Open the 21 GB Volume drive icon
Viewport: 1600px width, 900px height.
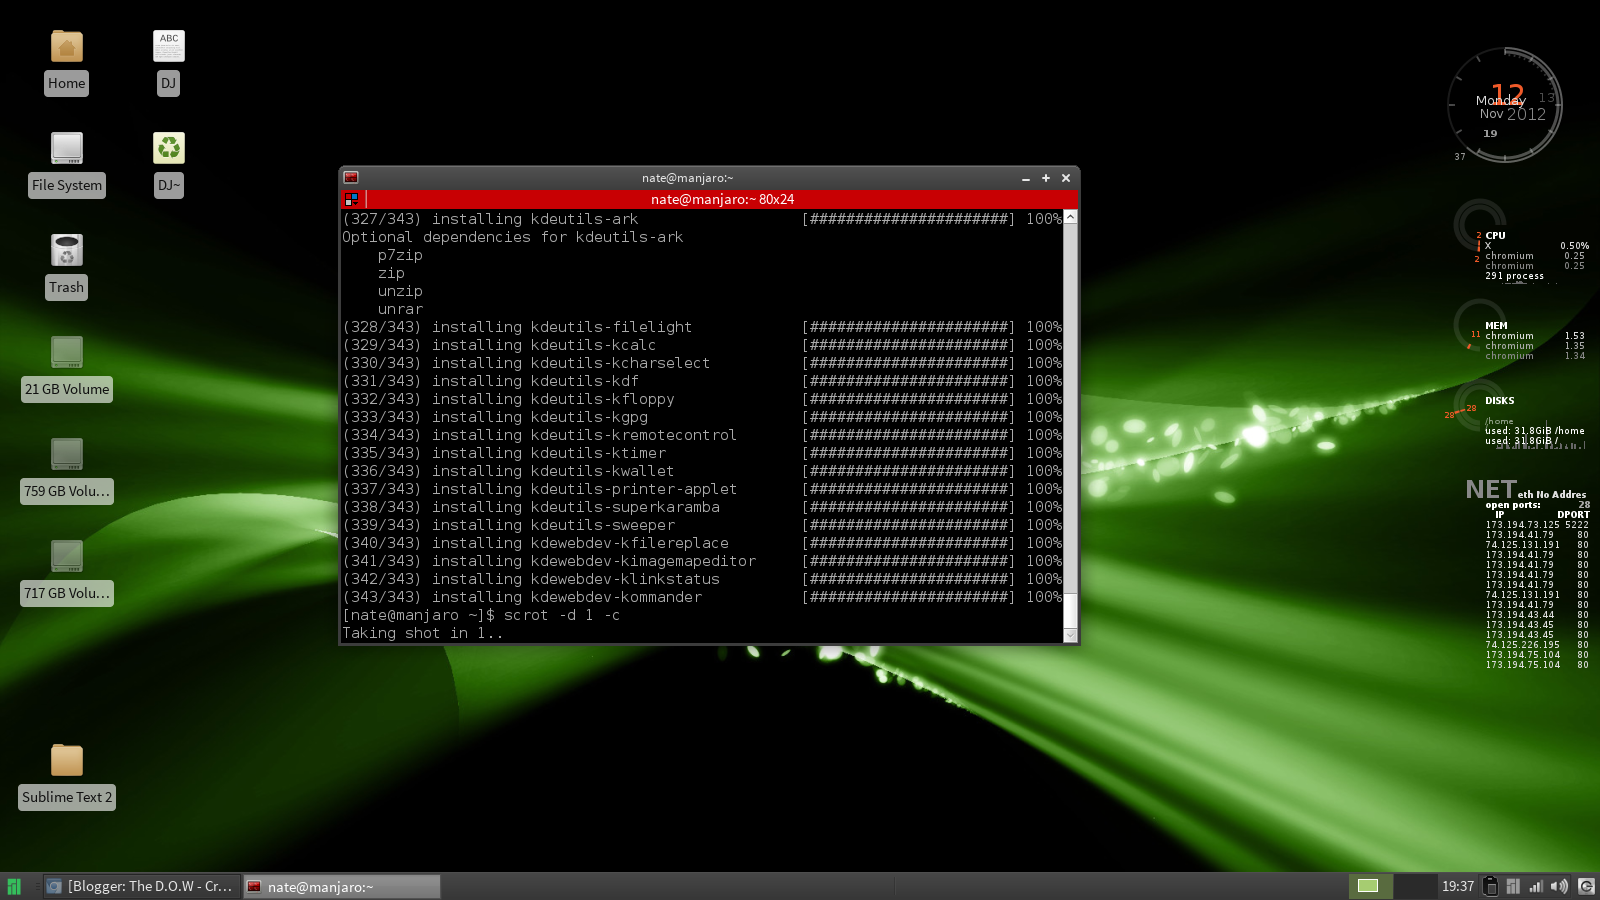[67, 352]
